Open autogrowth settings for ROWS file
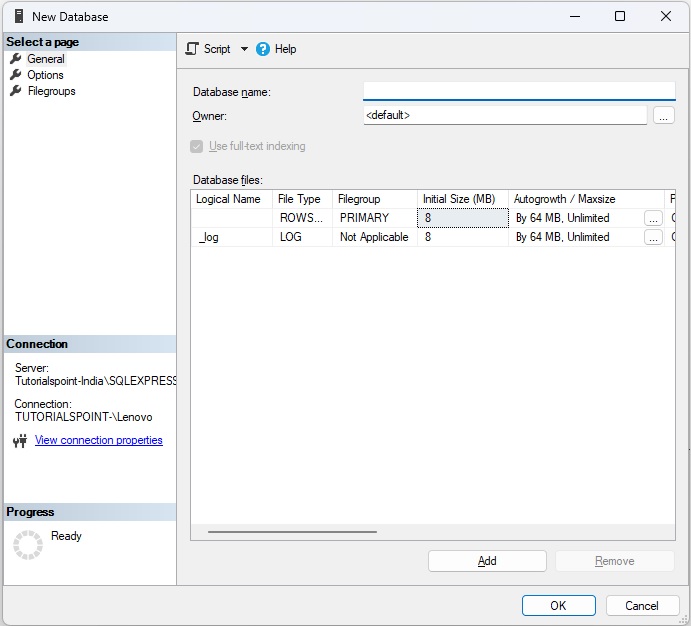Viewport: 691px width, 626px height. point(653,219)
